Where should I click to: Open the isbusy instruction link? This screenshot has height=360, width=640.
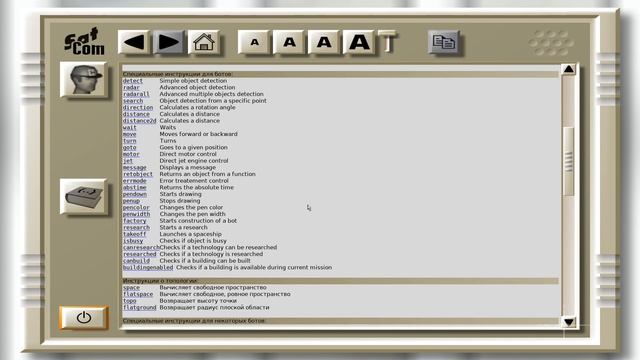coord(133,241)
